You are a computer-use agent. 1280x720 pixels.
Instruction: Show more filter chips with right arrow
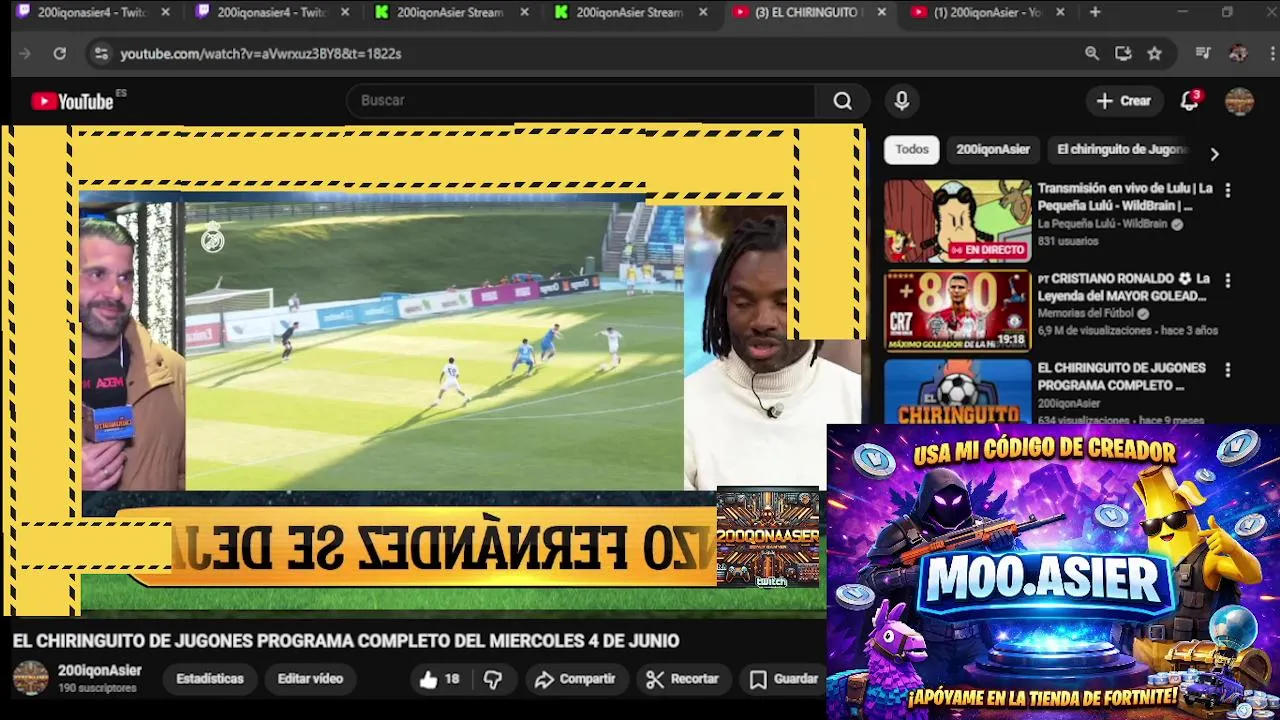pos(1214,154)
